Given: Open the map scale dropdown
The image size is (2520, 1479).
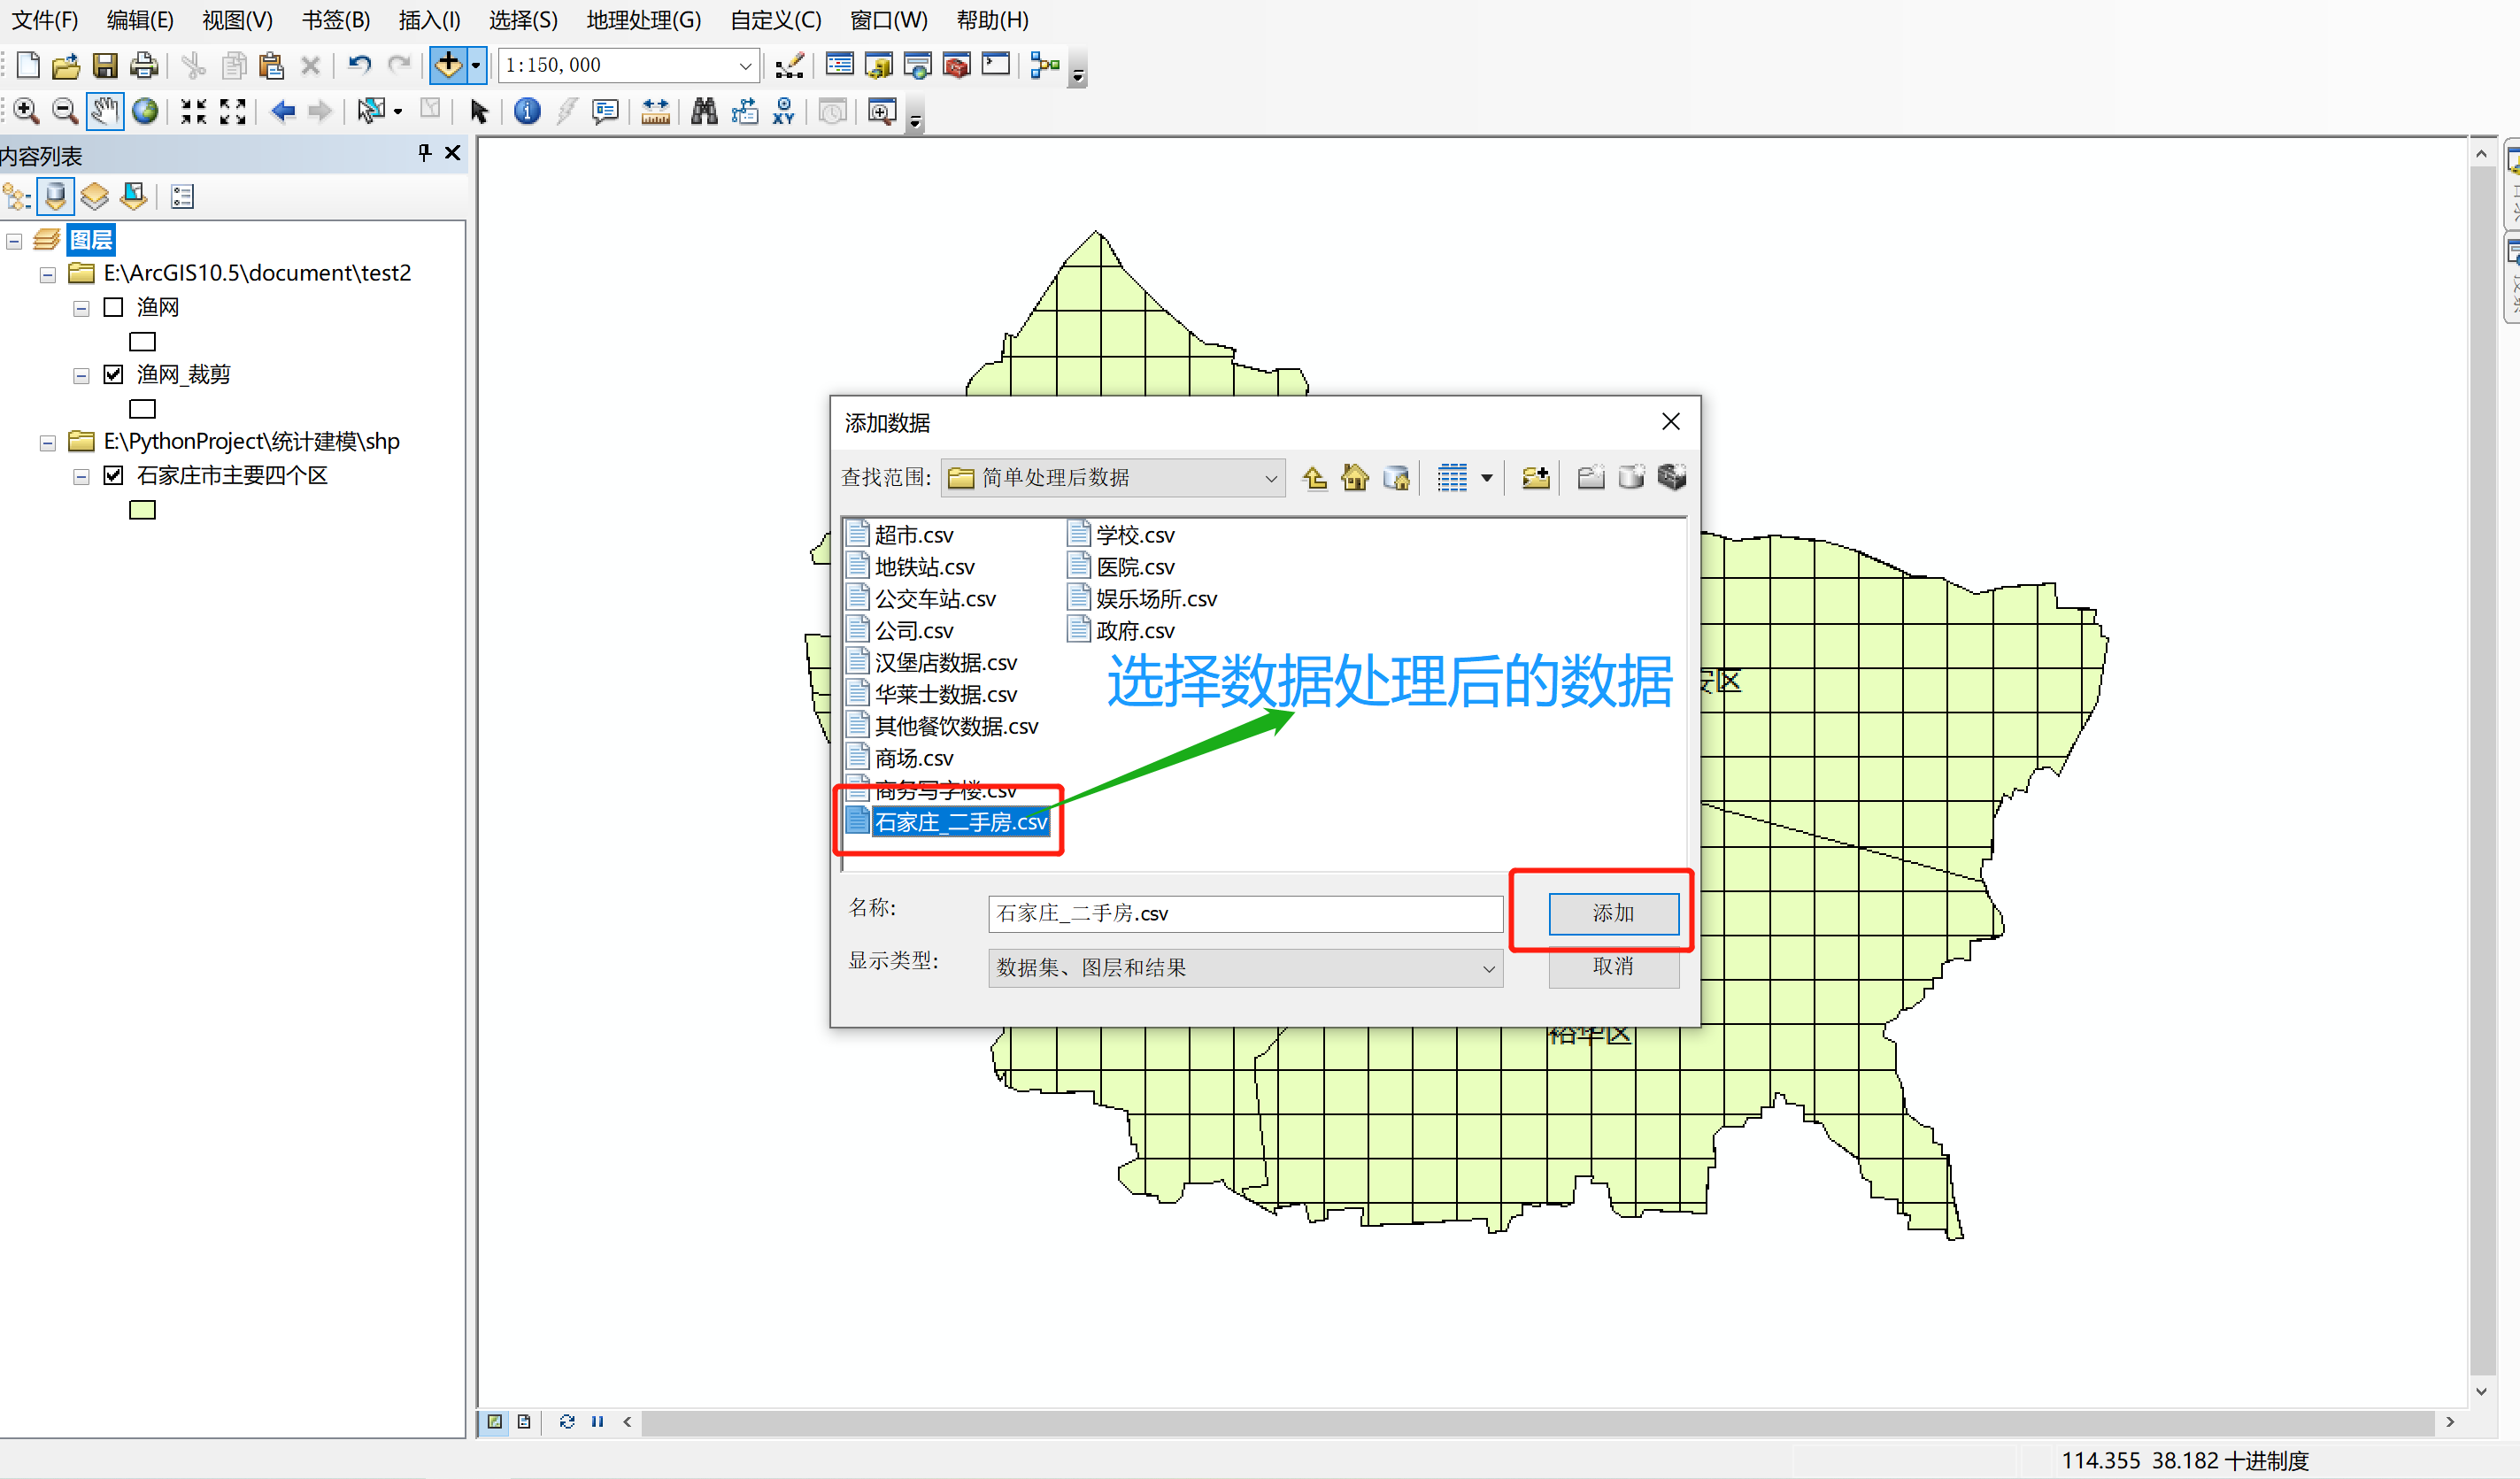Looking at the screenshot, I should click(745, 66).
